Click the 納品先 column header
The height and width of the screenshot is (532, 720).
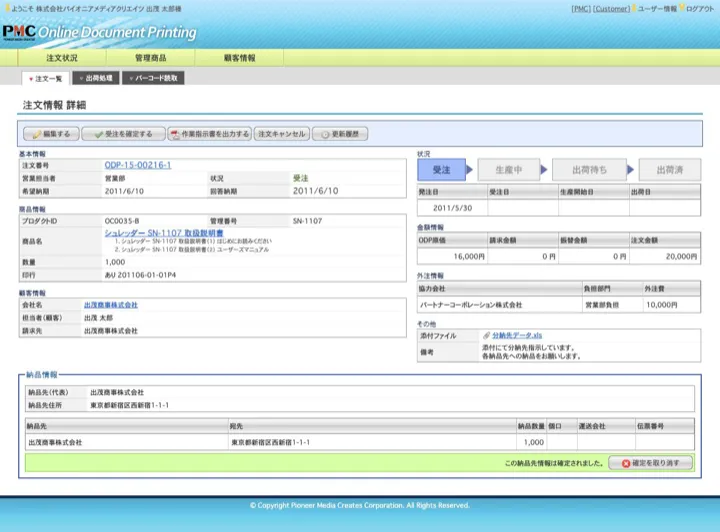[127, 426]
